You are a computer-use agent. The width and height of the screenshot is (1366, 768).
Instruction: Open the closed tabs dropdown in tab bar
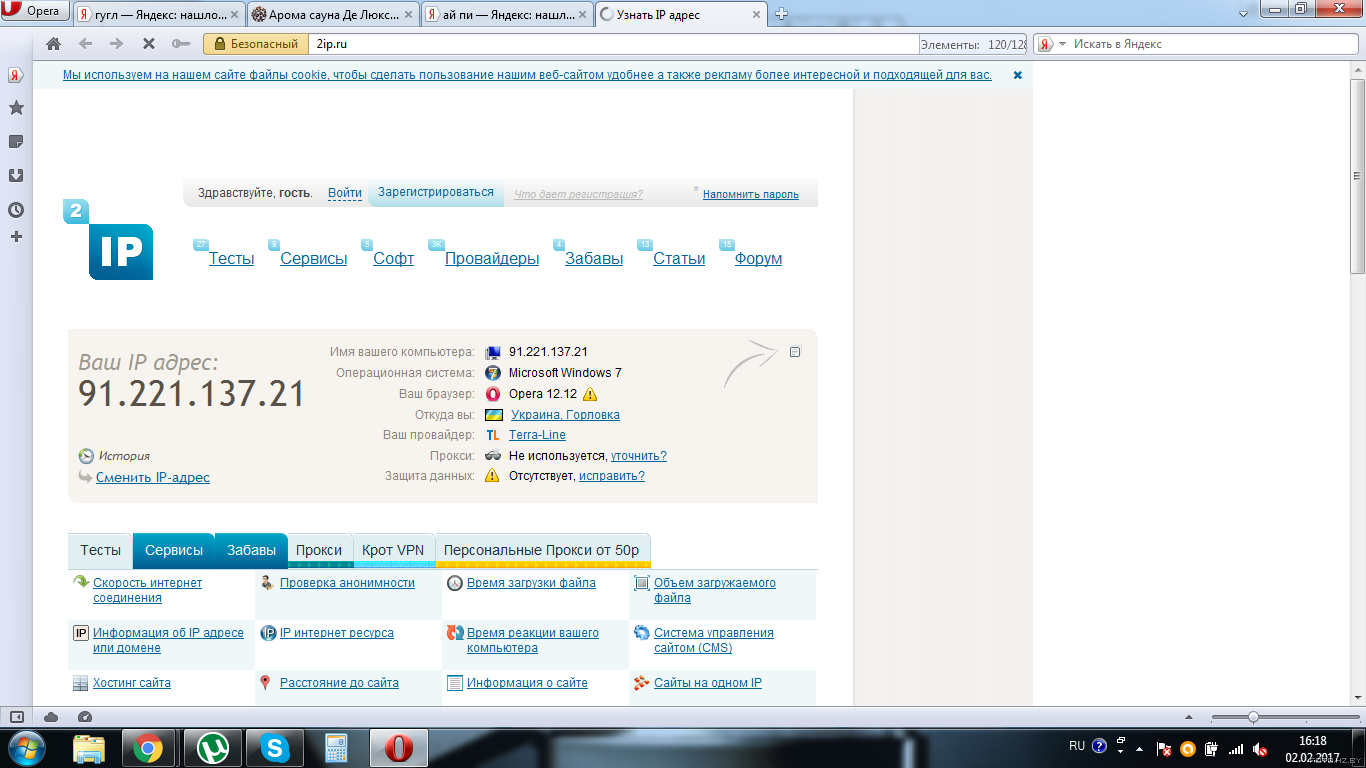[1242, 14]
